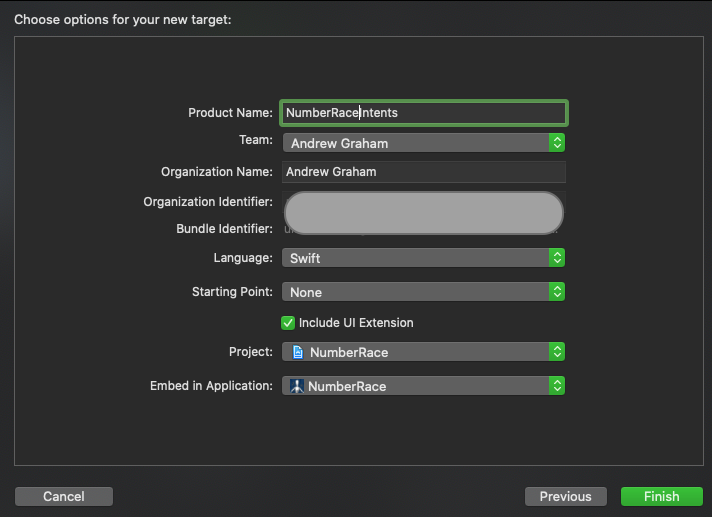Cancel the new target dialog
The height and width of the screenshot is (517, 712).
64,496
